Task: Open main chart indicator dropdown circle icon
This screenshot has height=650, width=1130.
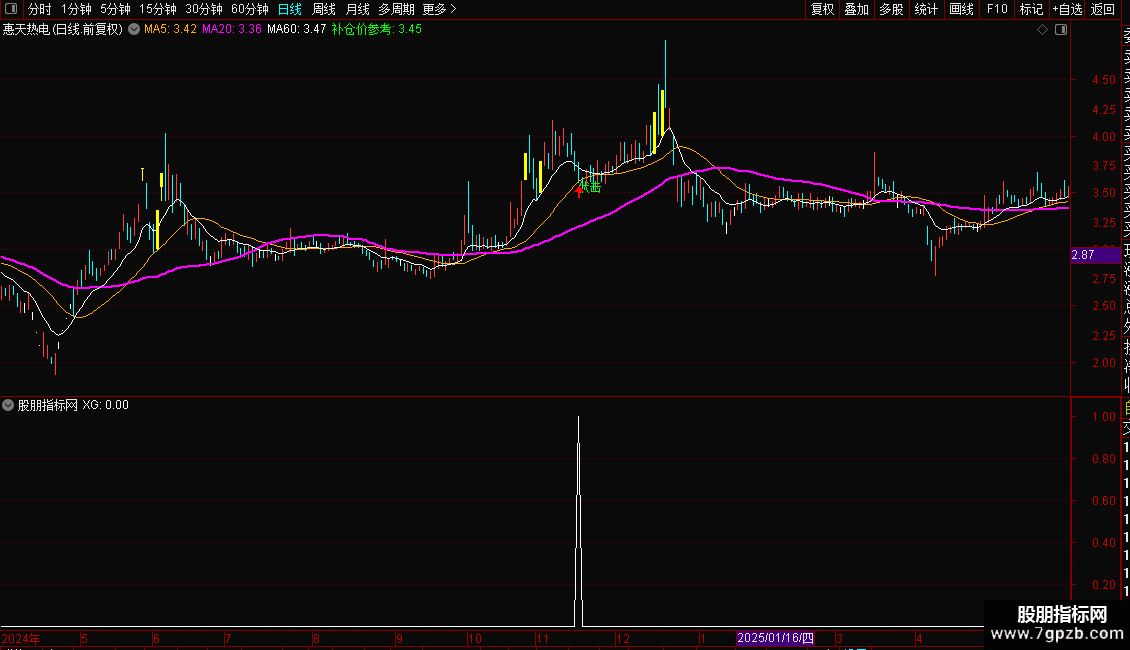Action: click(134, 30)
